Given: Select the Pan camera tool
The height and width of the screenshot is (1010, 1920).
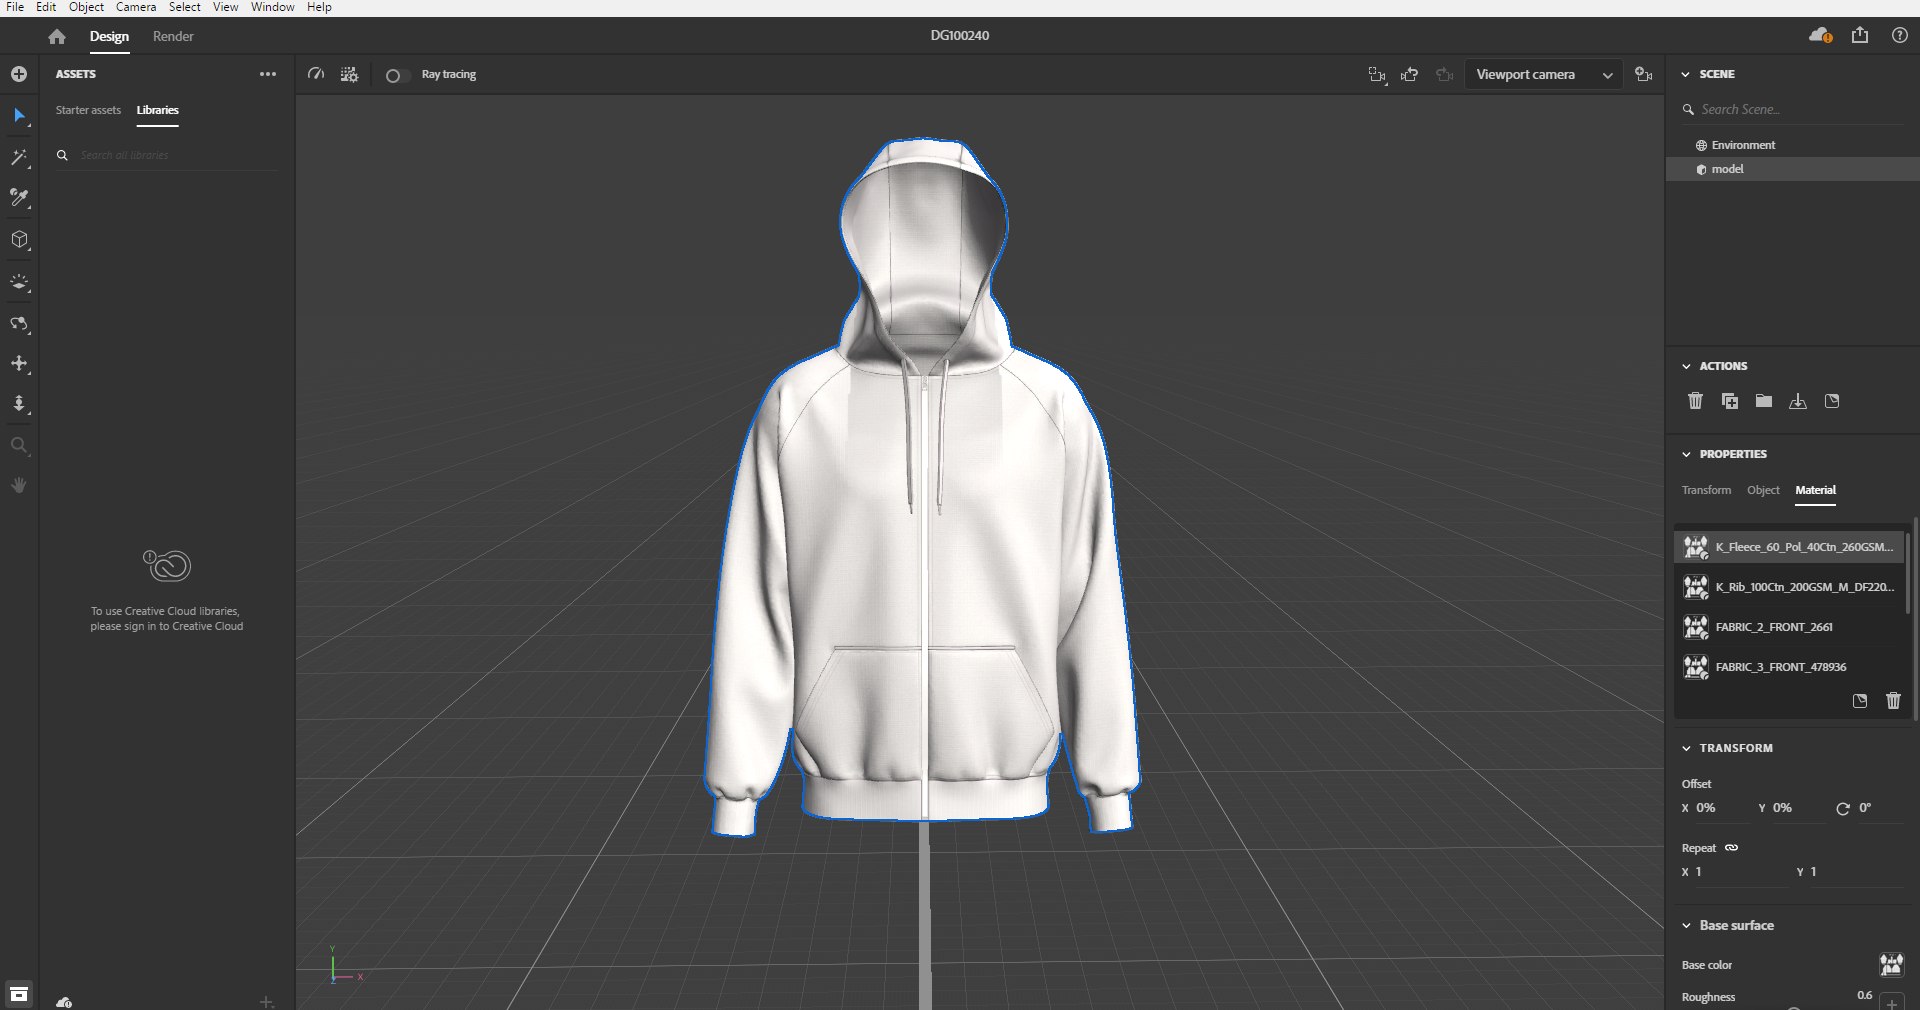Looking at the screenshot, I should point(19,364).
